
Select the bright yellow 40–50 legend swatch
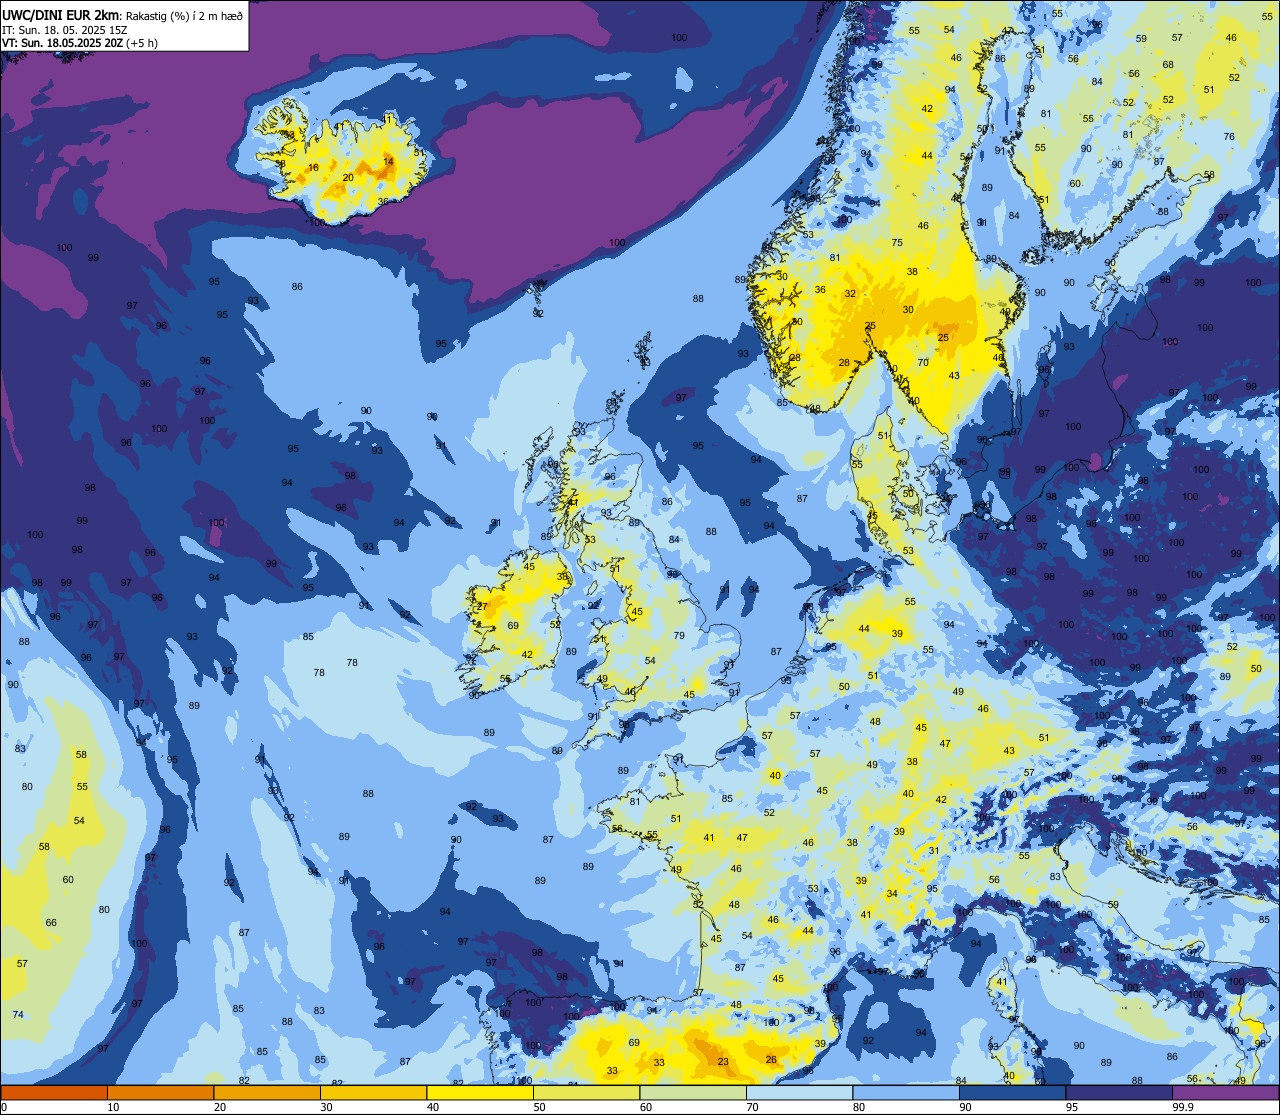[480, 1092]
